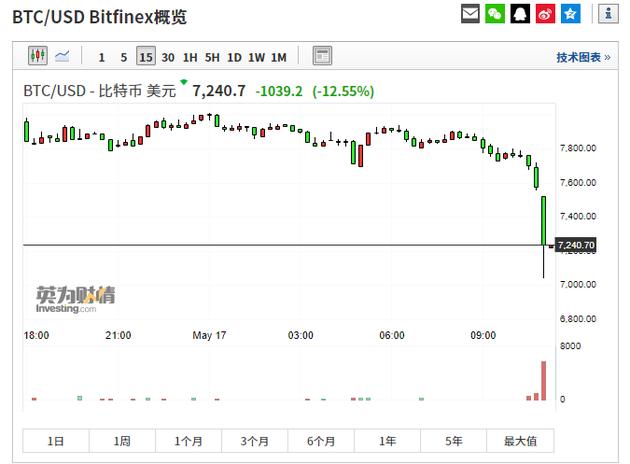Screen dimensions: 630x464
Task: Share the chart via email icon
Action: (x=470, y=14)
